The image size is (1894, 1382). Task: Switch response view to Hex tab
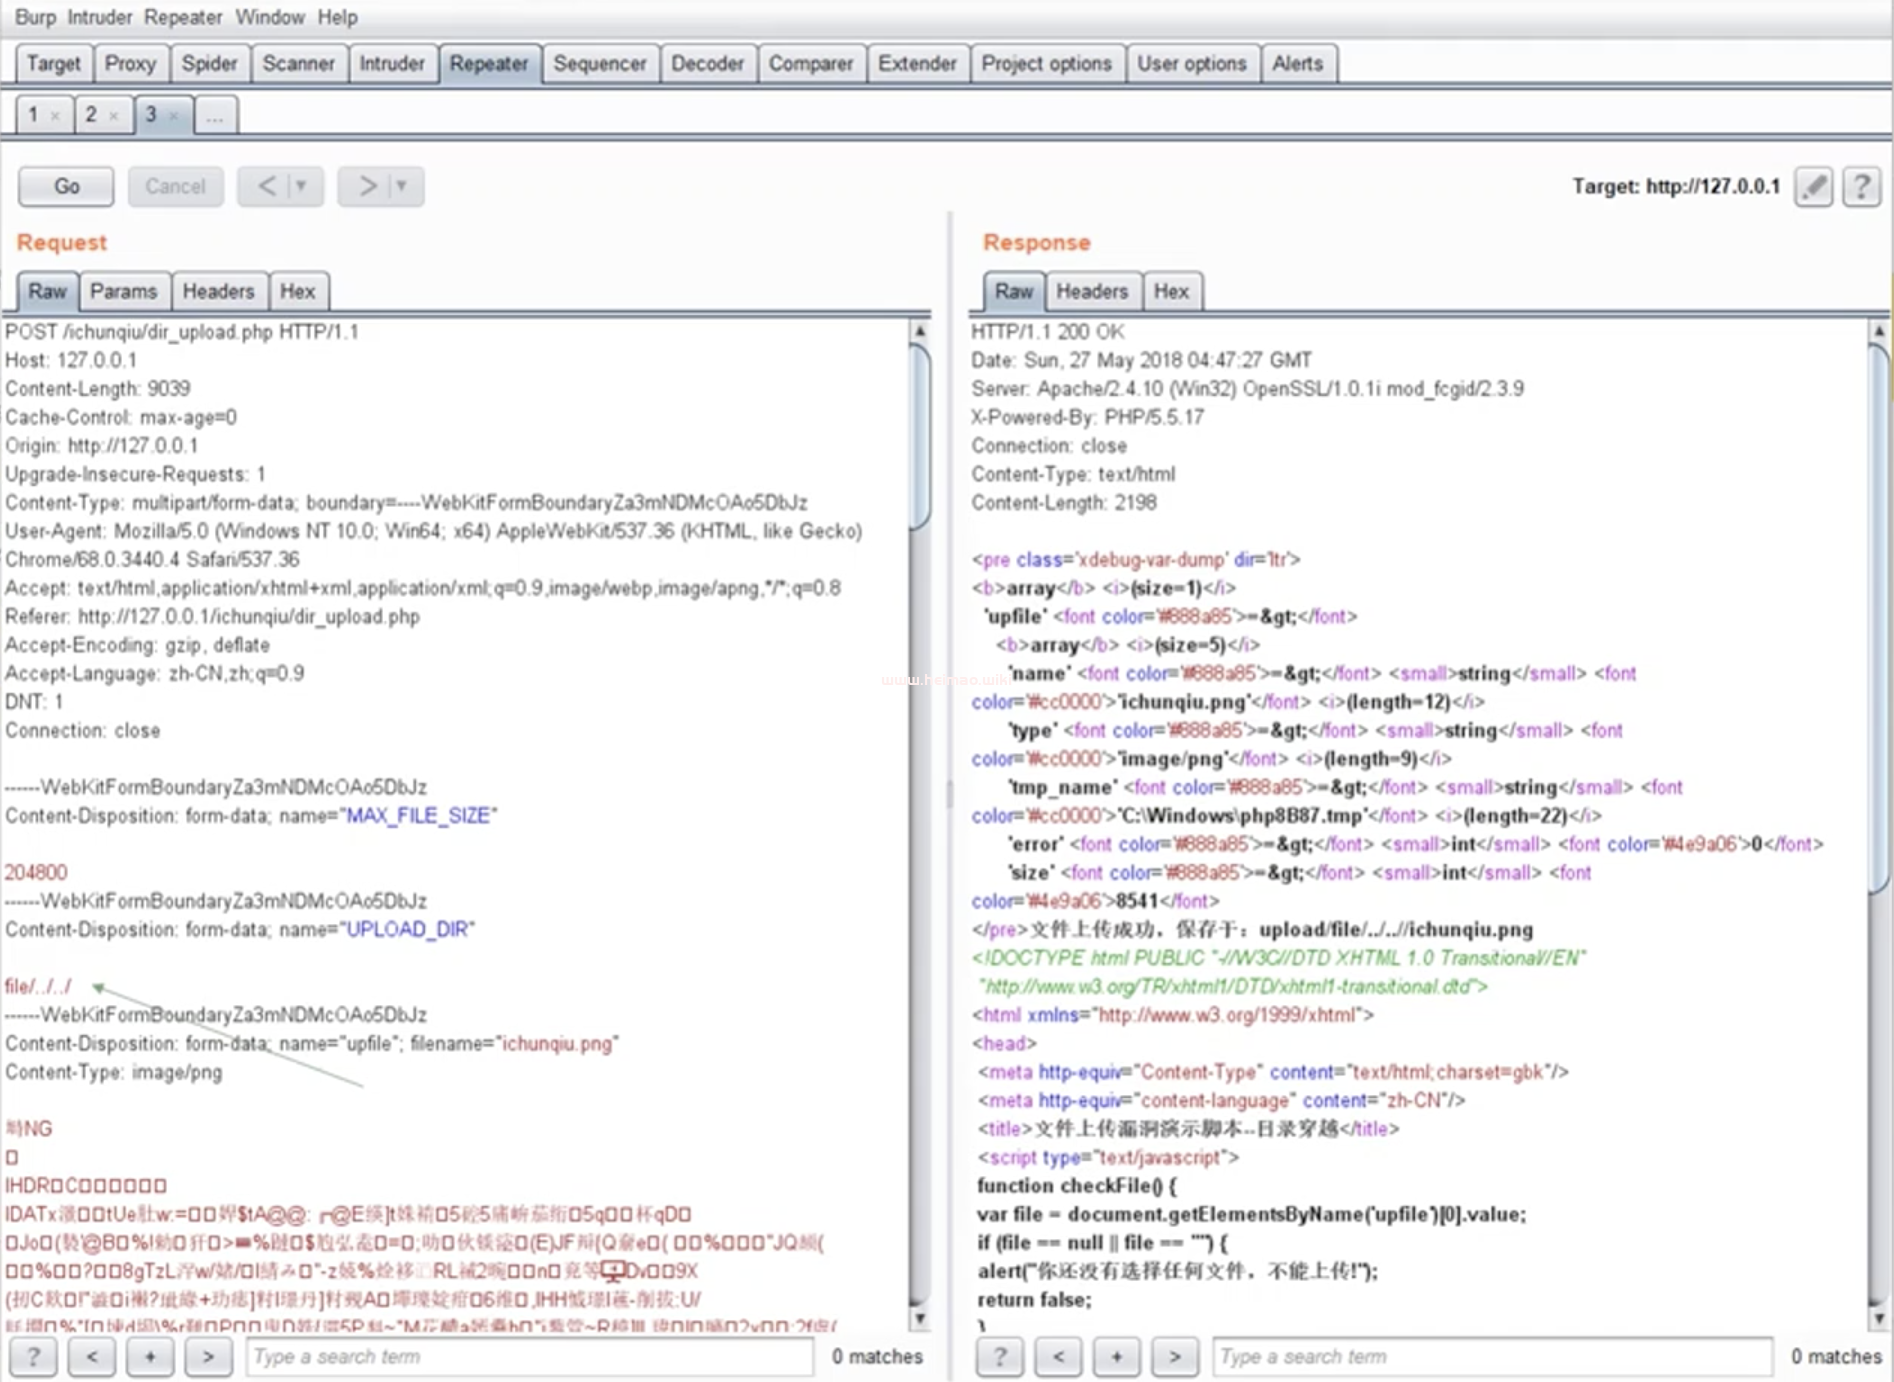pos(1171,291)
